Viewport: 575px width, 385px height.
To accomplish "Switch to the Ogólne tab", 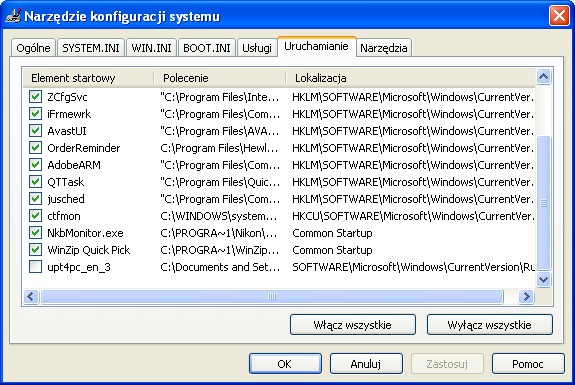I will pyautogui.click(x=33, y=48).
